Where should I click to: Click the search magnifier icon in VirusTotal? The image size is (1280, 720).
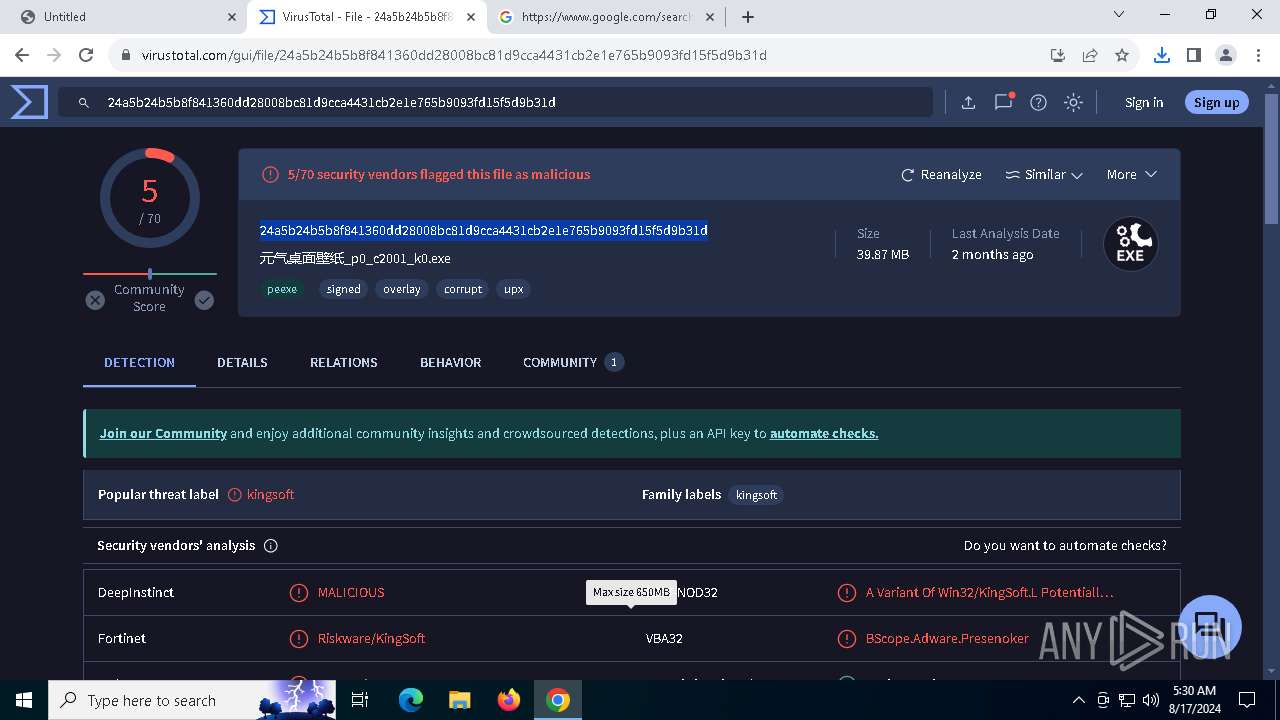pyautogui.click(x=84, y=102)
